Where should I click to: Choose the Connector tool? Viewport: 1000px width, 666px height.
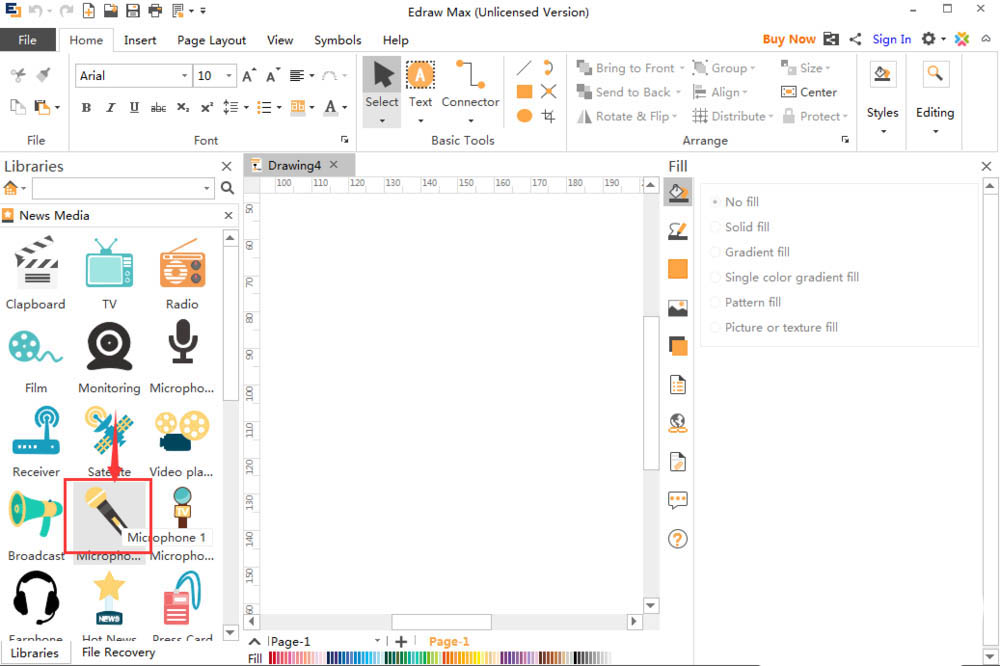point(470,84)
